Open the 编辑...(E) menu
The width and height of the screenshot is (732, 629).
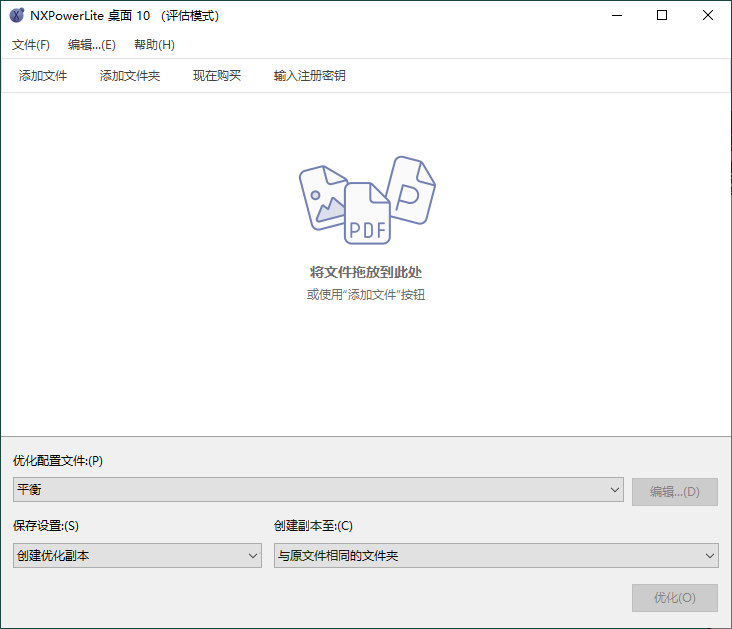click(x=91, y=45)
